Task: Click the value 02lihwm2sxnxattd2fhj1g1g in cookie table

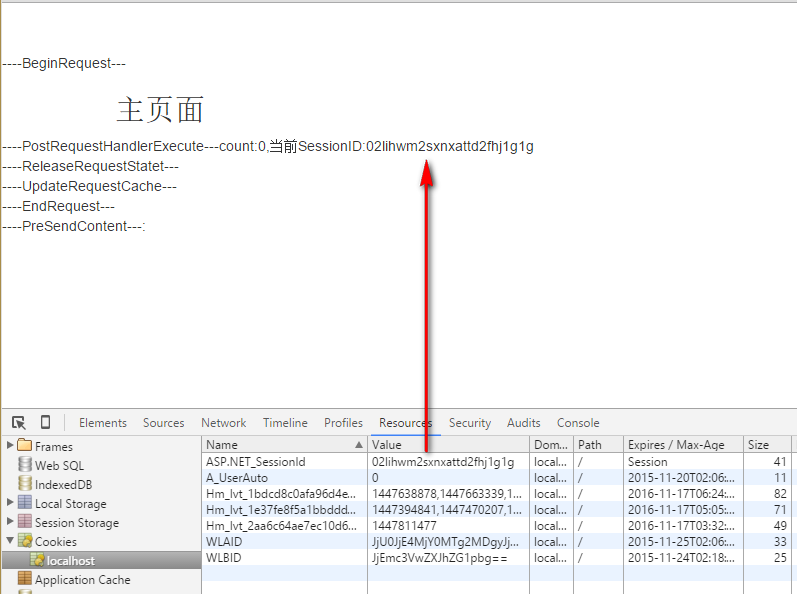Action: (443, 462)
